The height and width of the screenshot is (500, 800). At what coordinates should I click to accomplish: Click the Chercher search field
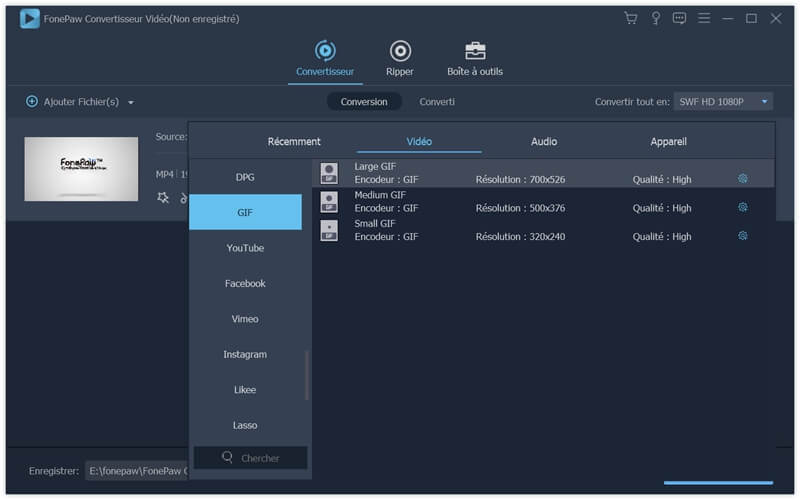pos(251,458)
